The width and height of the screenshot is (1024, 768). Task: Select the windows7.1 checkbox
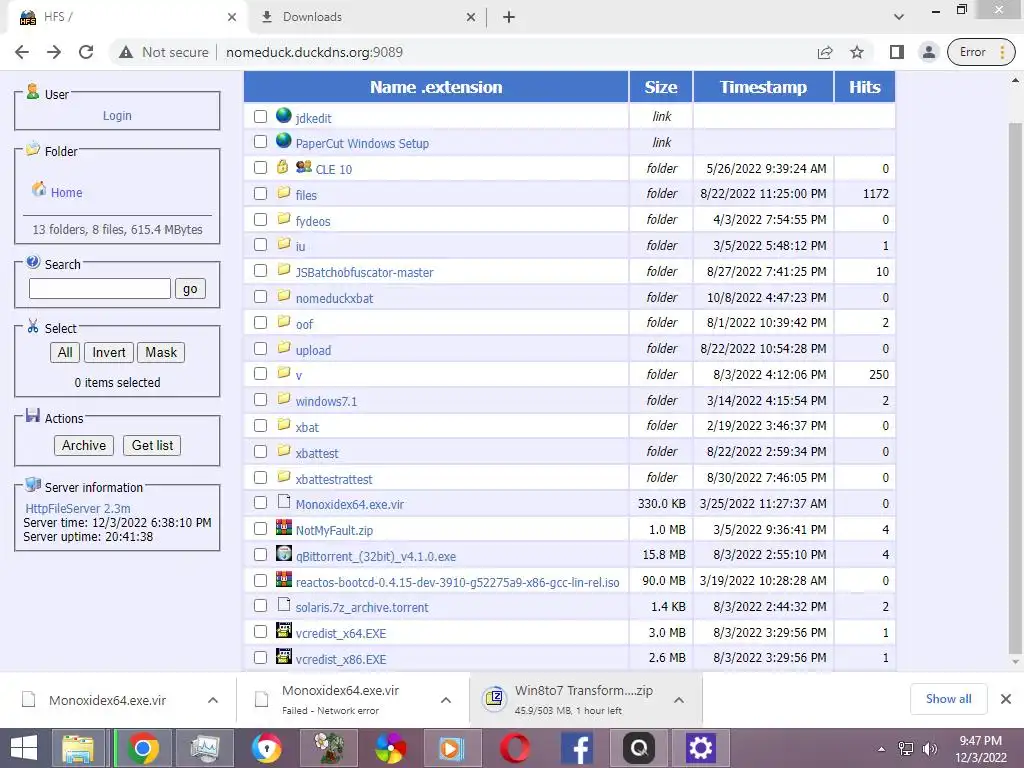pos(261,400)
